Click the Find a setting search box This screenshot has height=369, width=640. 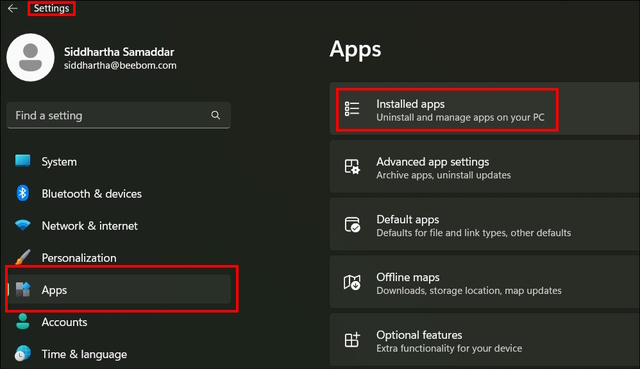click(118, 116)
